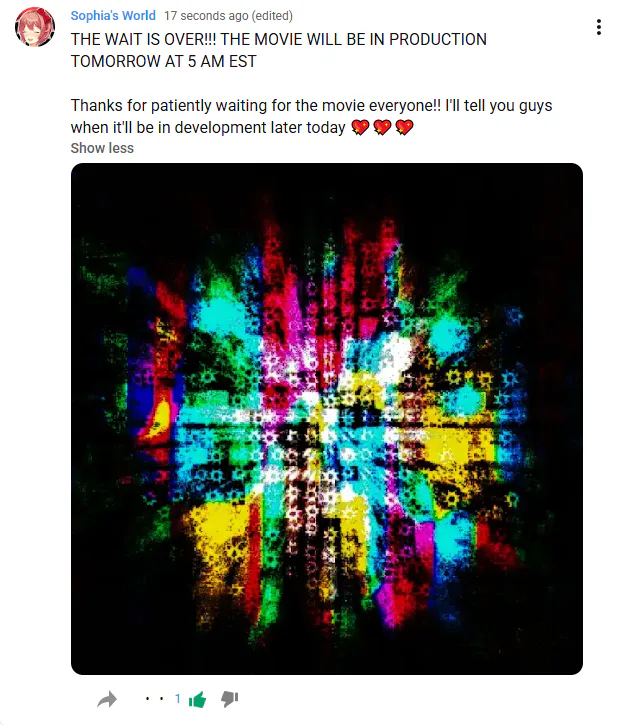This screenshot has height=725, width=631.
Task: Dislike the post with the thumbs-down icon
Action: click(x=230, y=699)
